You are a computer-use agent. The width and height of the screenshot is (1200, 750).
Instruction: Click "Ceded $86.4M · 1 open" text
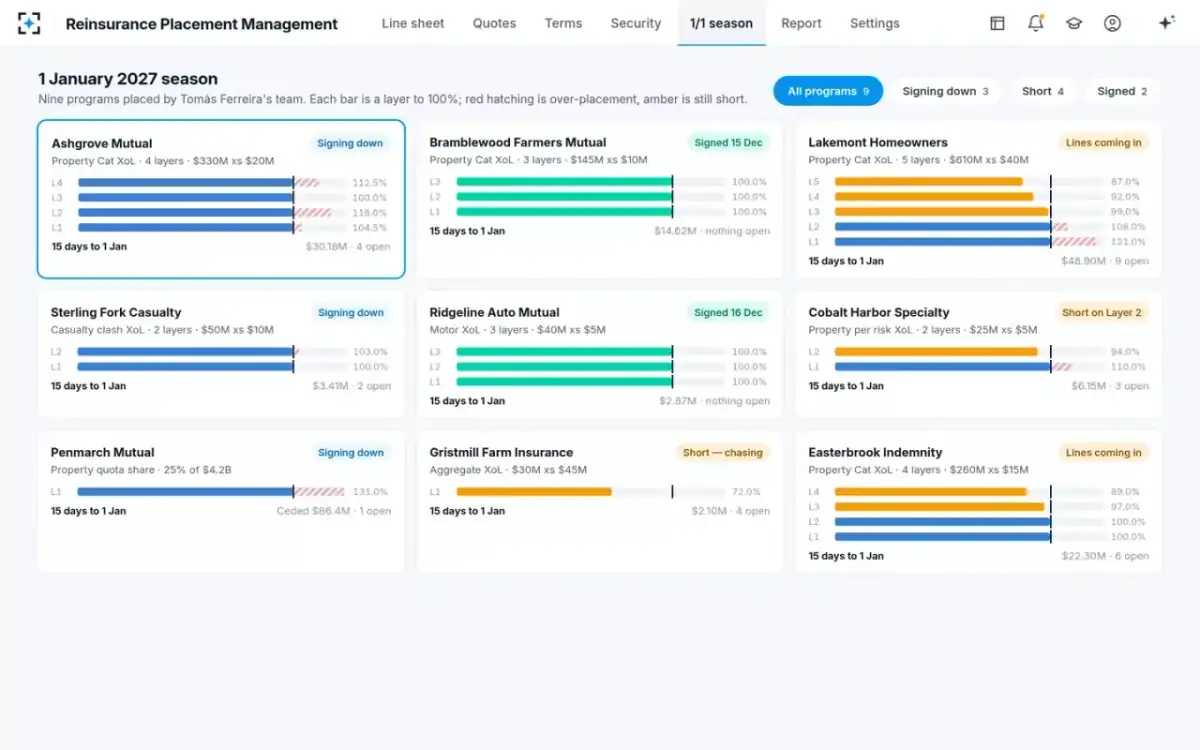(x=334, y=511)
